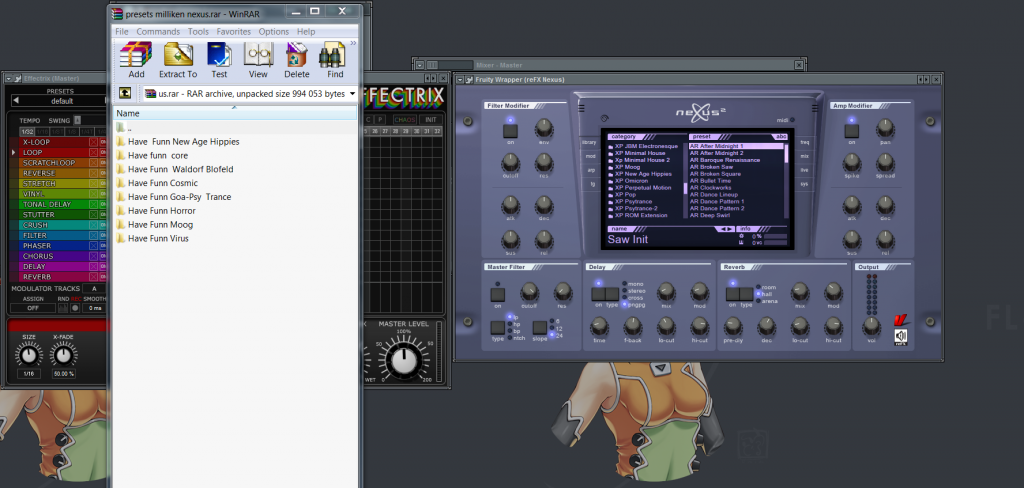Screen dimensions: 1024x488
Task: Go up one level with arrow icon
Action: click(125, 93)
